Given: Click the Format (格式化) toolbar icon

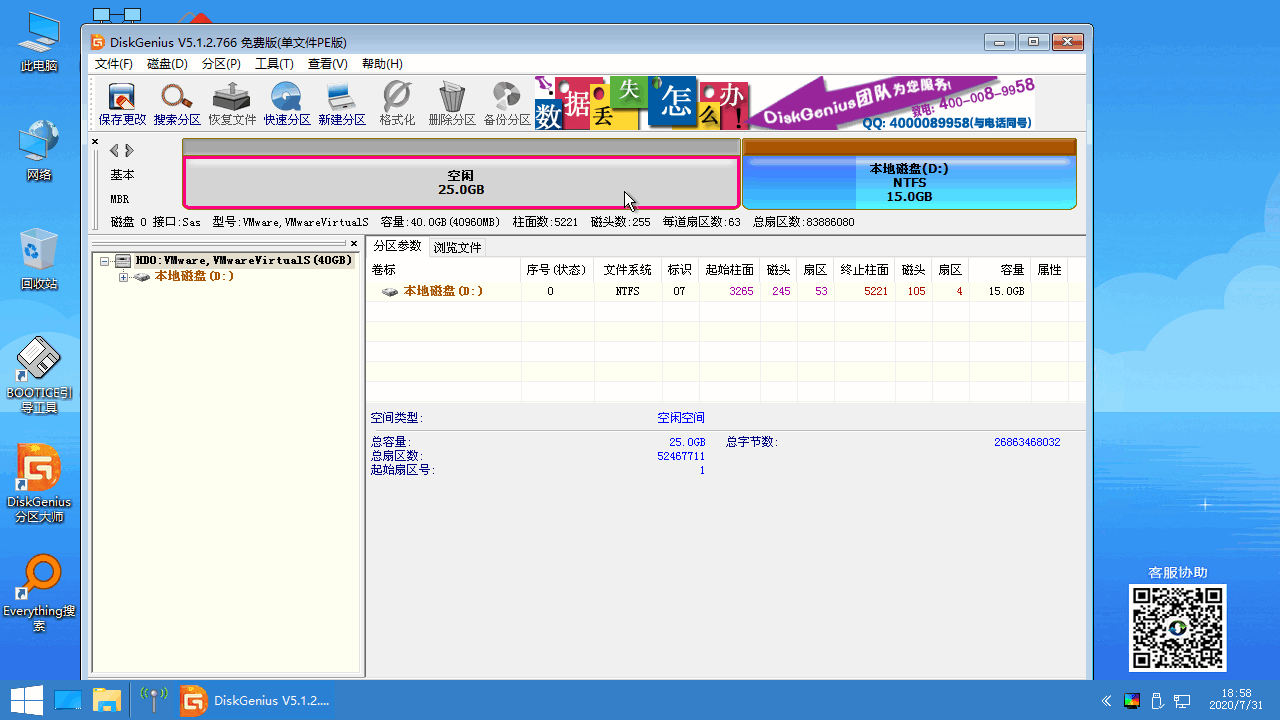Looking at the screenshot, I should coord(397,104).
